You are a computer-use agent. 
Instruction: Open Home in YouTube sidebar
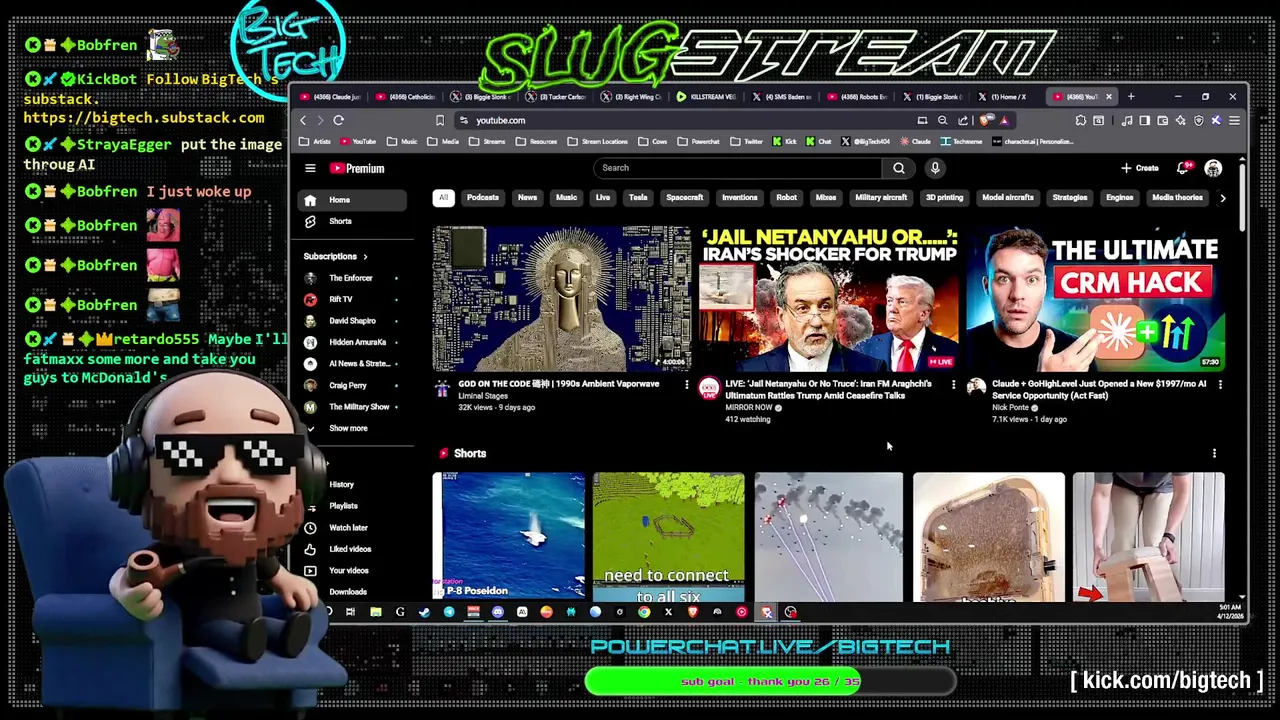pos(352,200)
